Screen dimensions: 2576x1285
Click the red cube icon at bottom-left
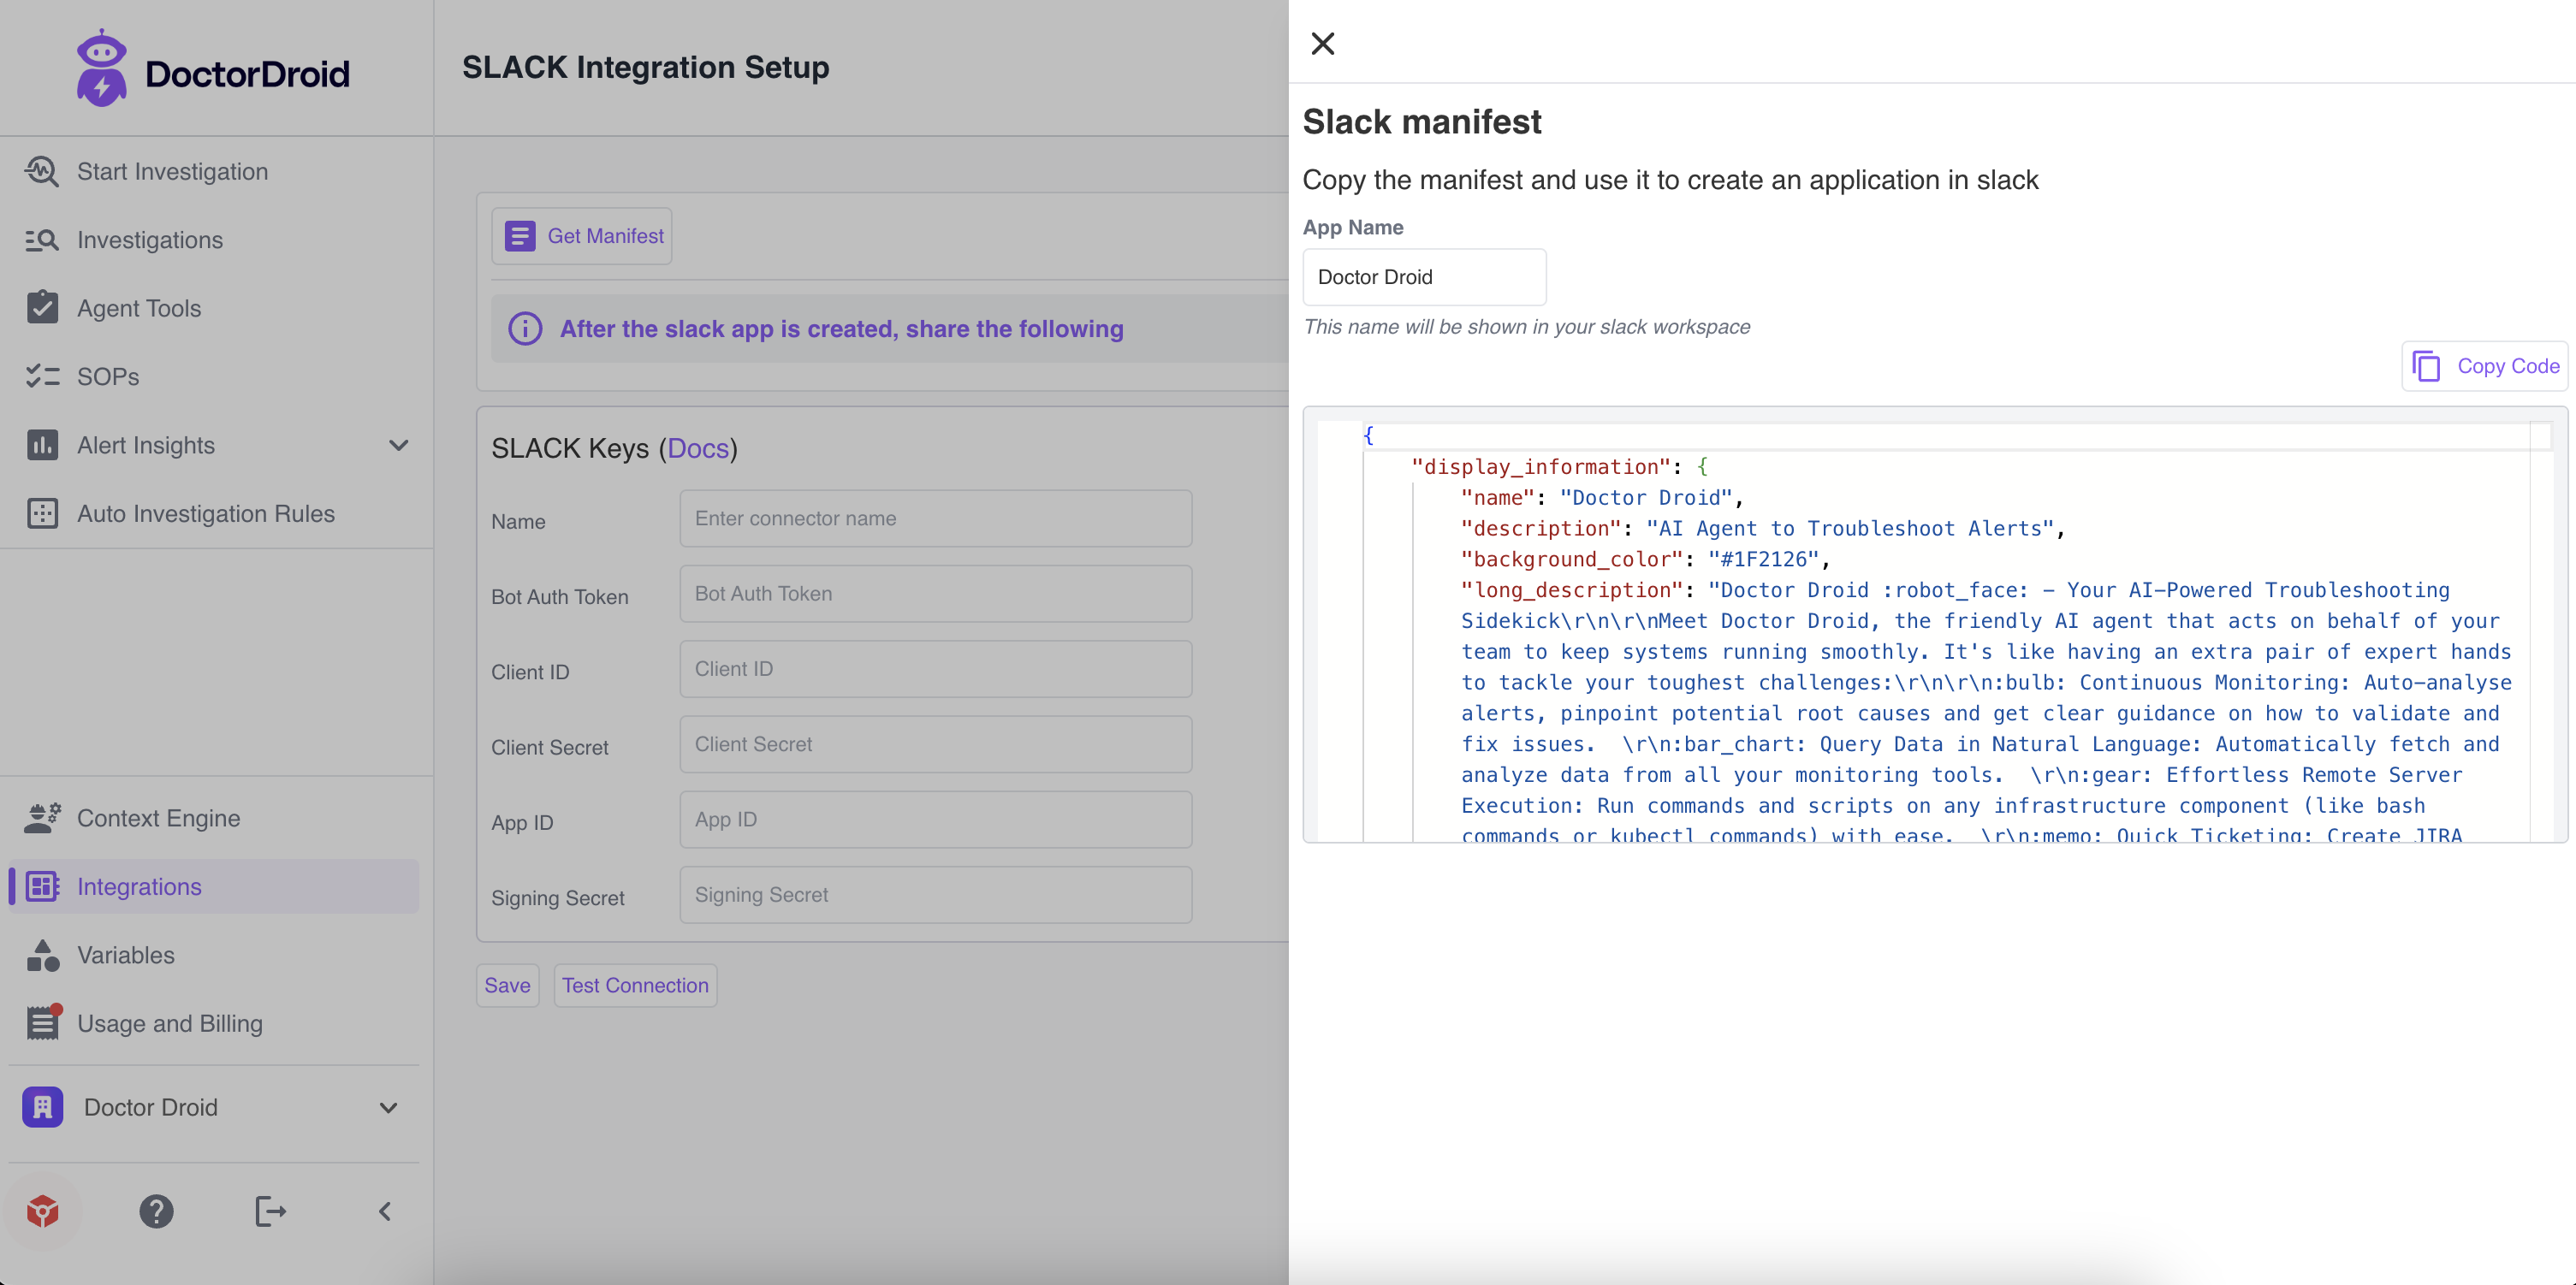(x=42, y=1211)
